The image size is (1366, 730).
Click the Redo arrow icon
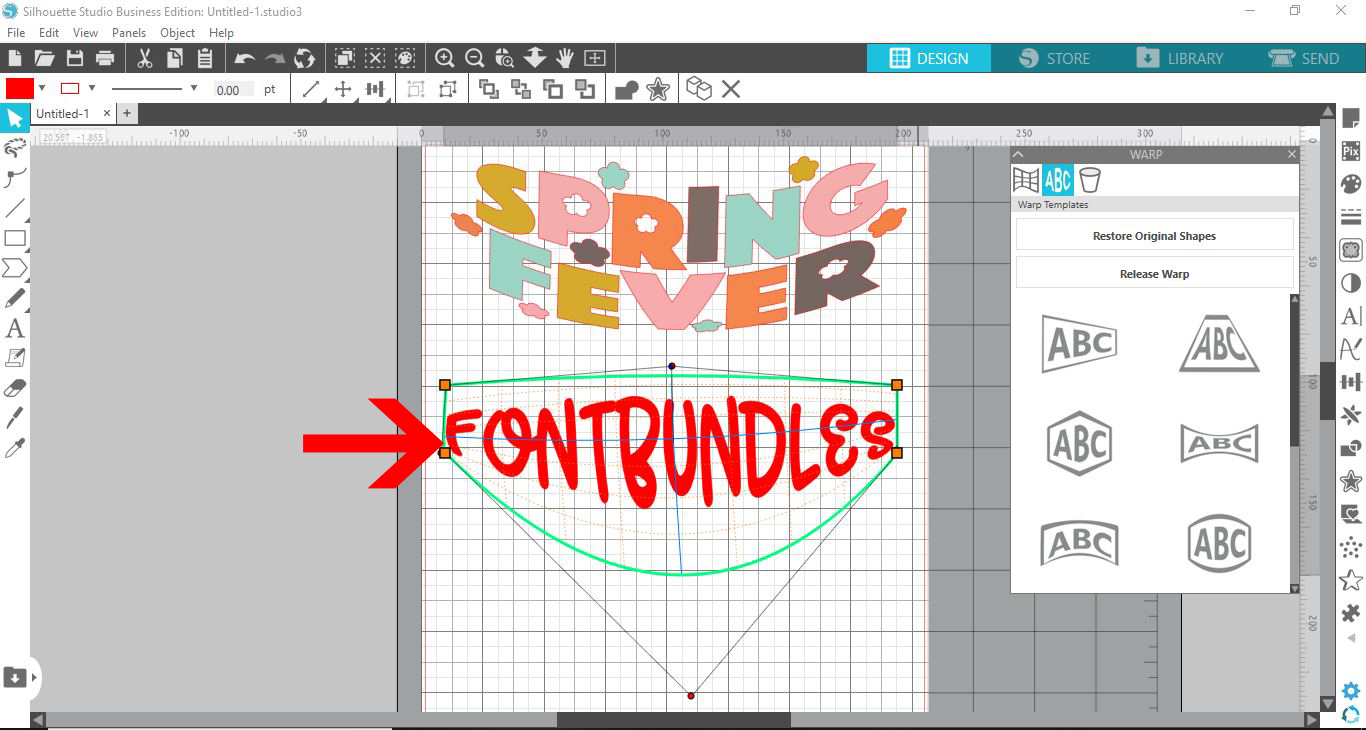click(275, 59)
